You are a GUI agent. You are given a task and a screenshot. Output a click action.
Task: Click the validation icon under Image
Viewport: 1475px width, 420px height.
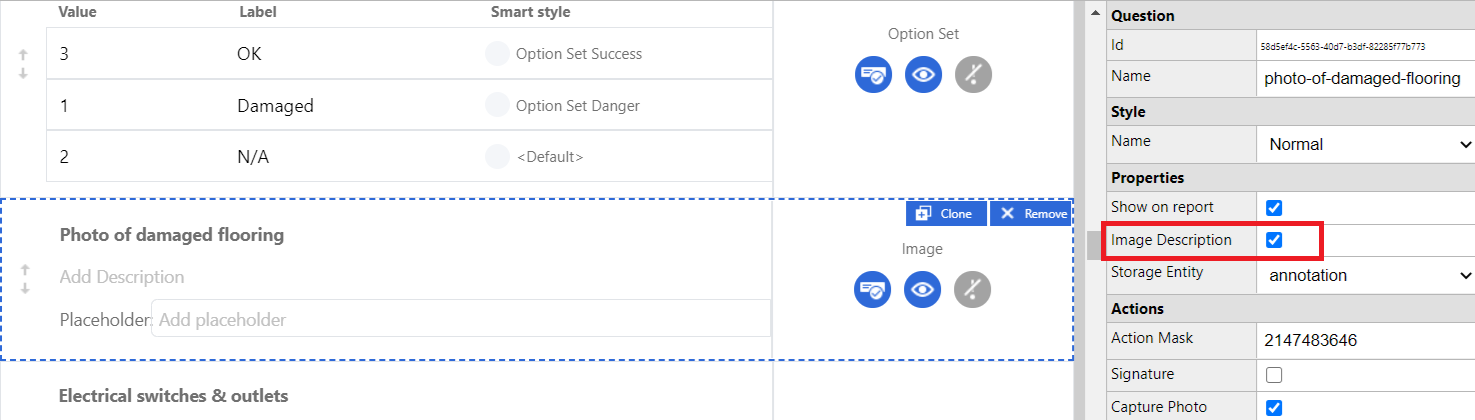(873, 290)
